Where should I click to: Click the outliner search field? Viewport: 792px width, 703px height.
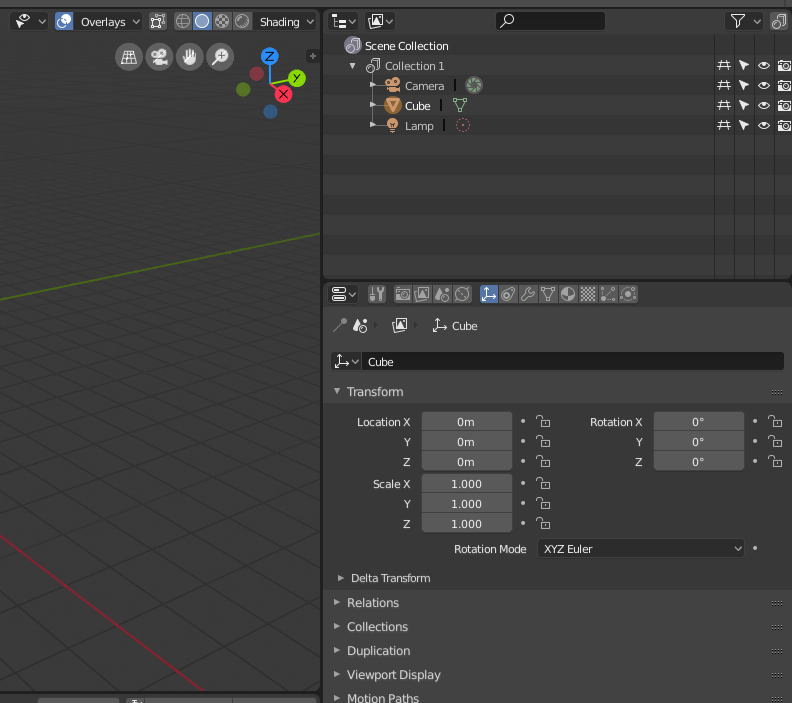[551, 21]
